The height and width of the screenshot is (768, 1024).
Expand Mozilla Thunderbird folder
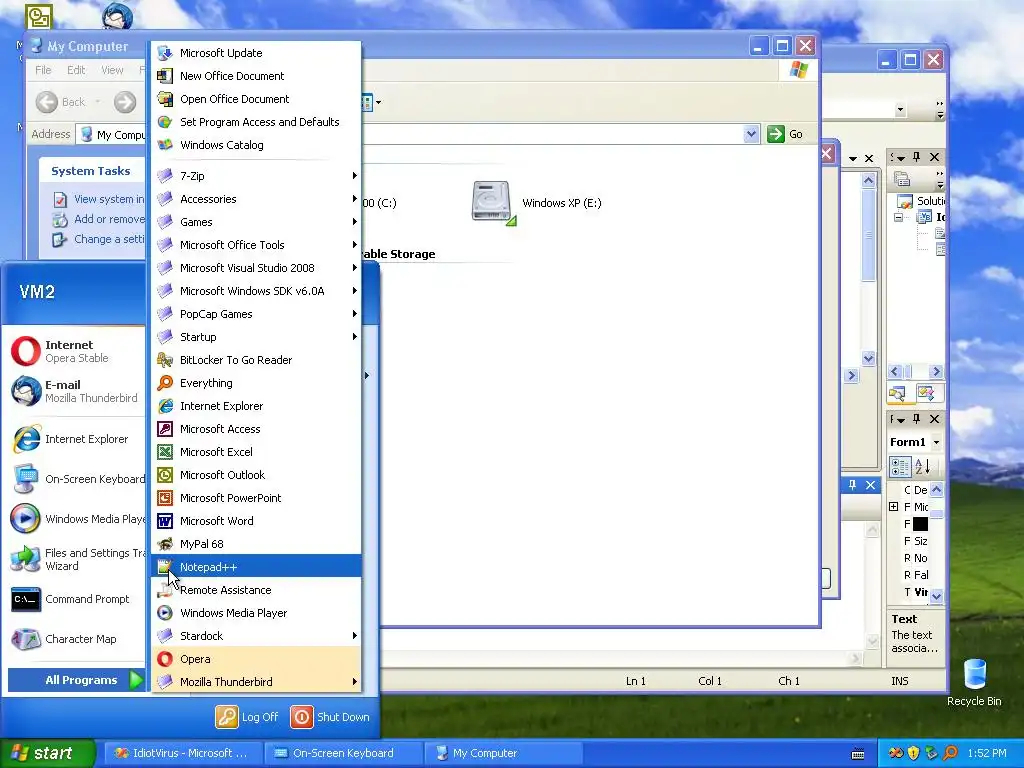point(256,681)
